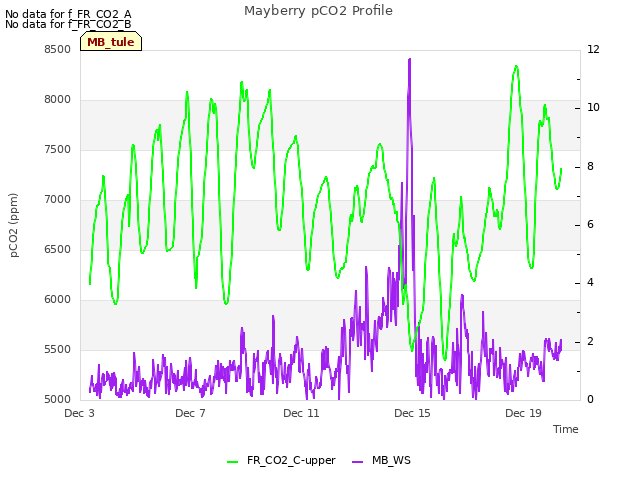Click the purple MB_WS legend swatch

358,462
